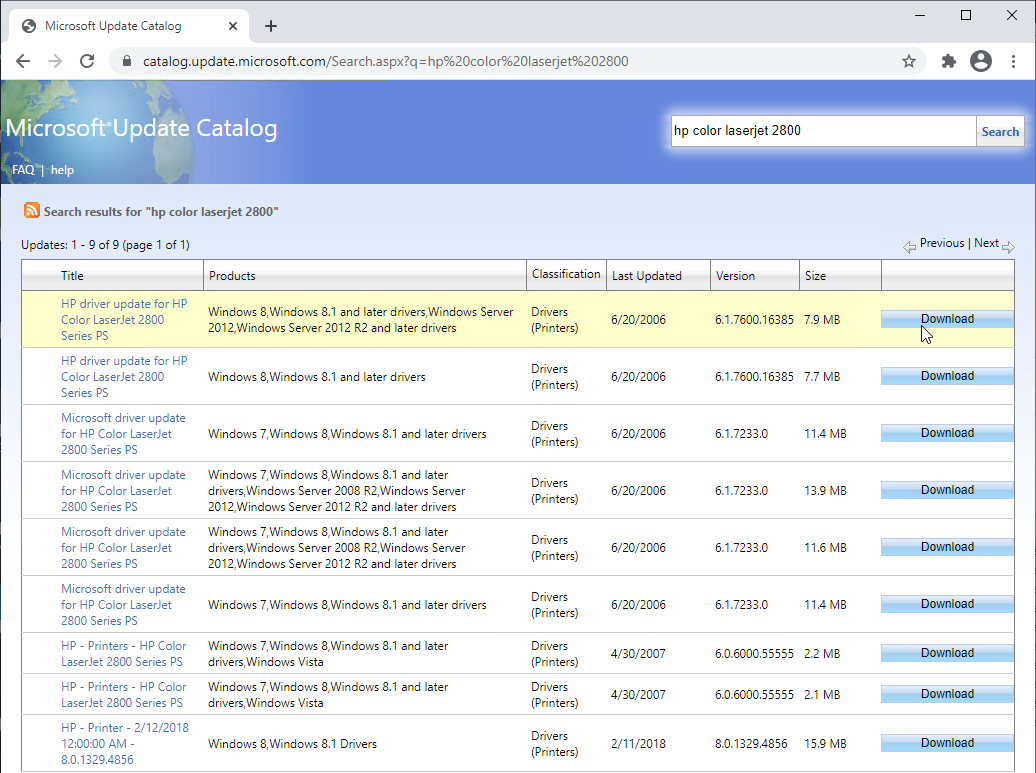Select the Microsoft Update Catalog browser tab
This screenshot has width=1036, height=773.
click(x=130, y=26)
